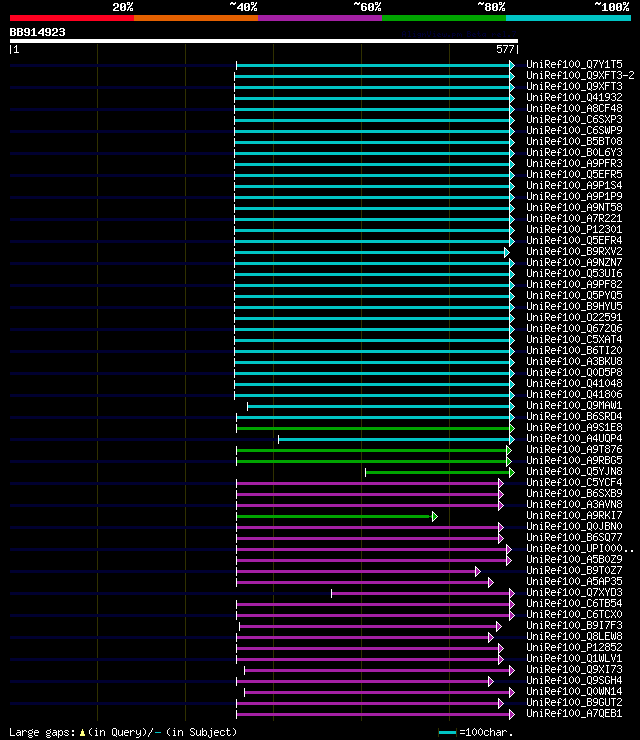Screen dimensions: 640x740
Task: Click the green alignment bar for A9S1E8
Action: coord(373,429)
